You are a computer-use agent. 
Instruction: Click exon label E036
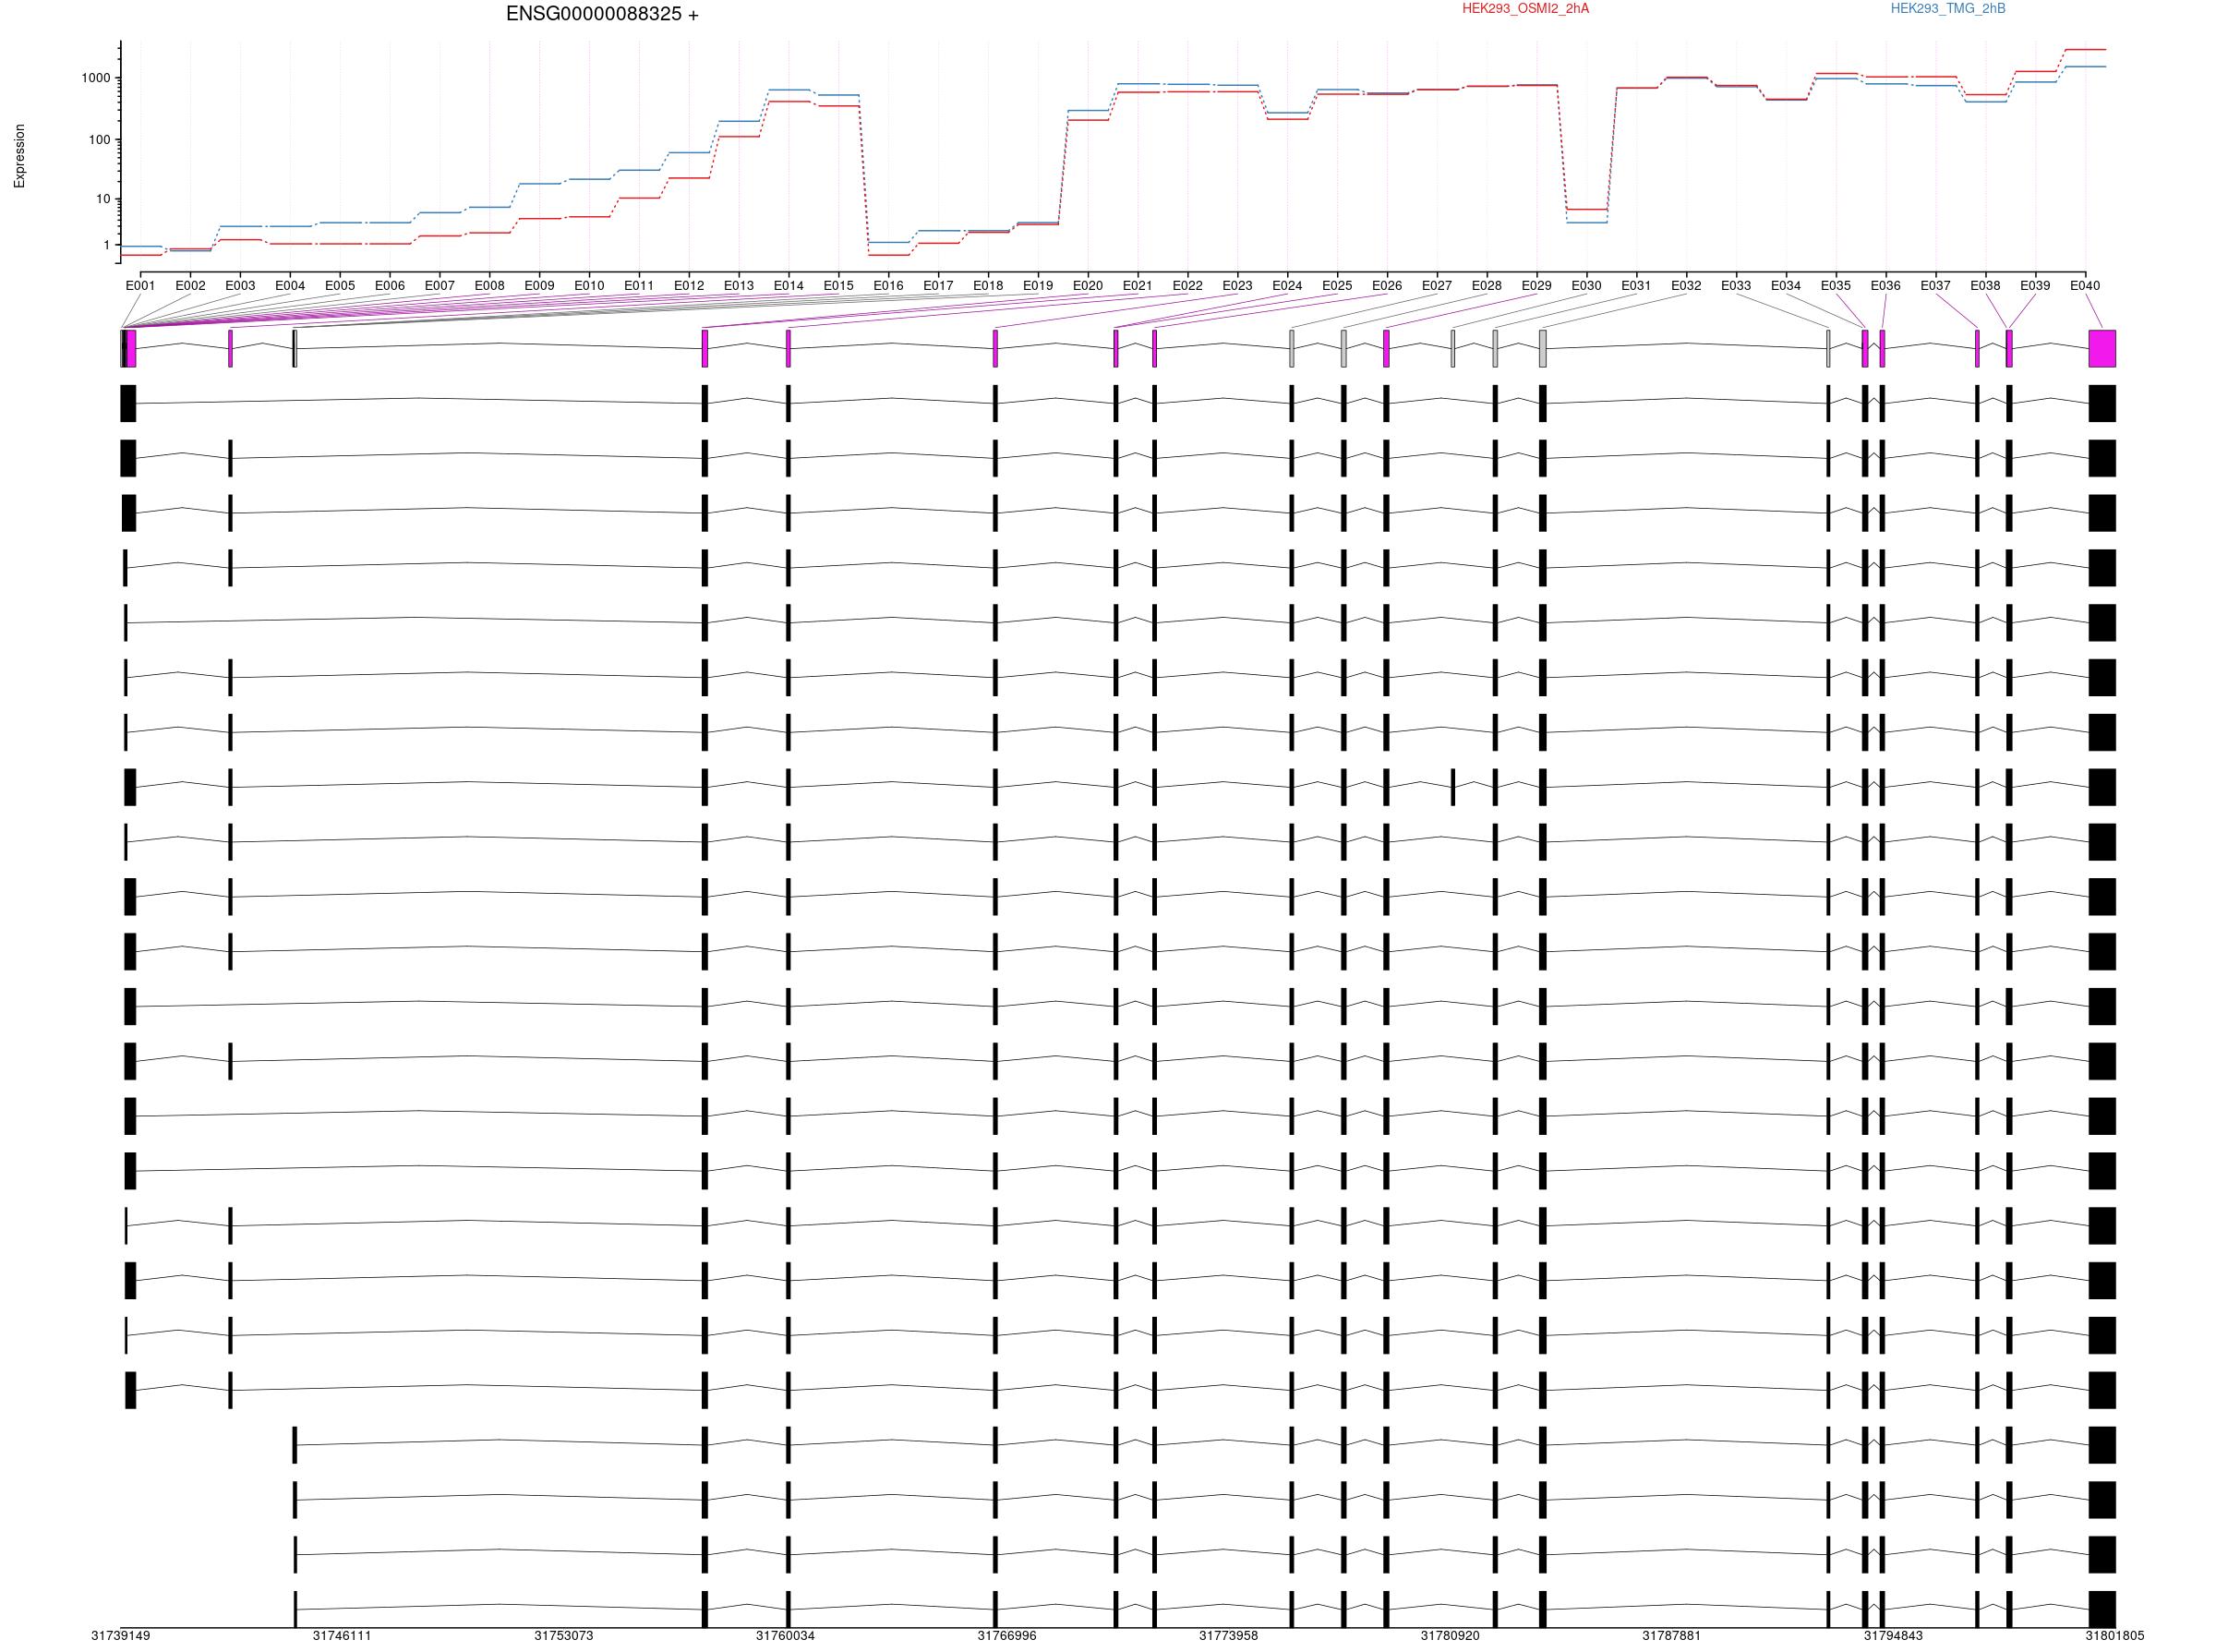(1885, 286)
